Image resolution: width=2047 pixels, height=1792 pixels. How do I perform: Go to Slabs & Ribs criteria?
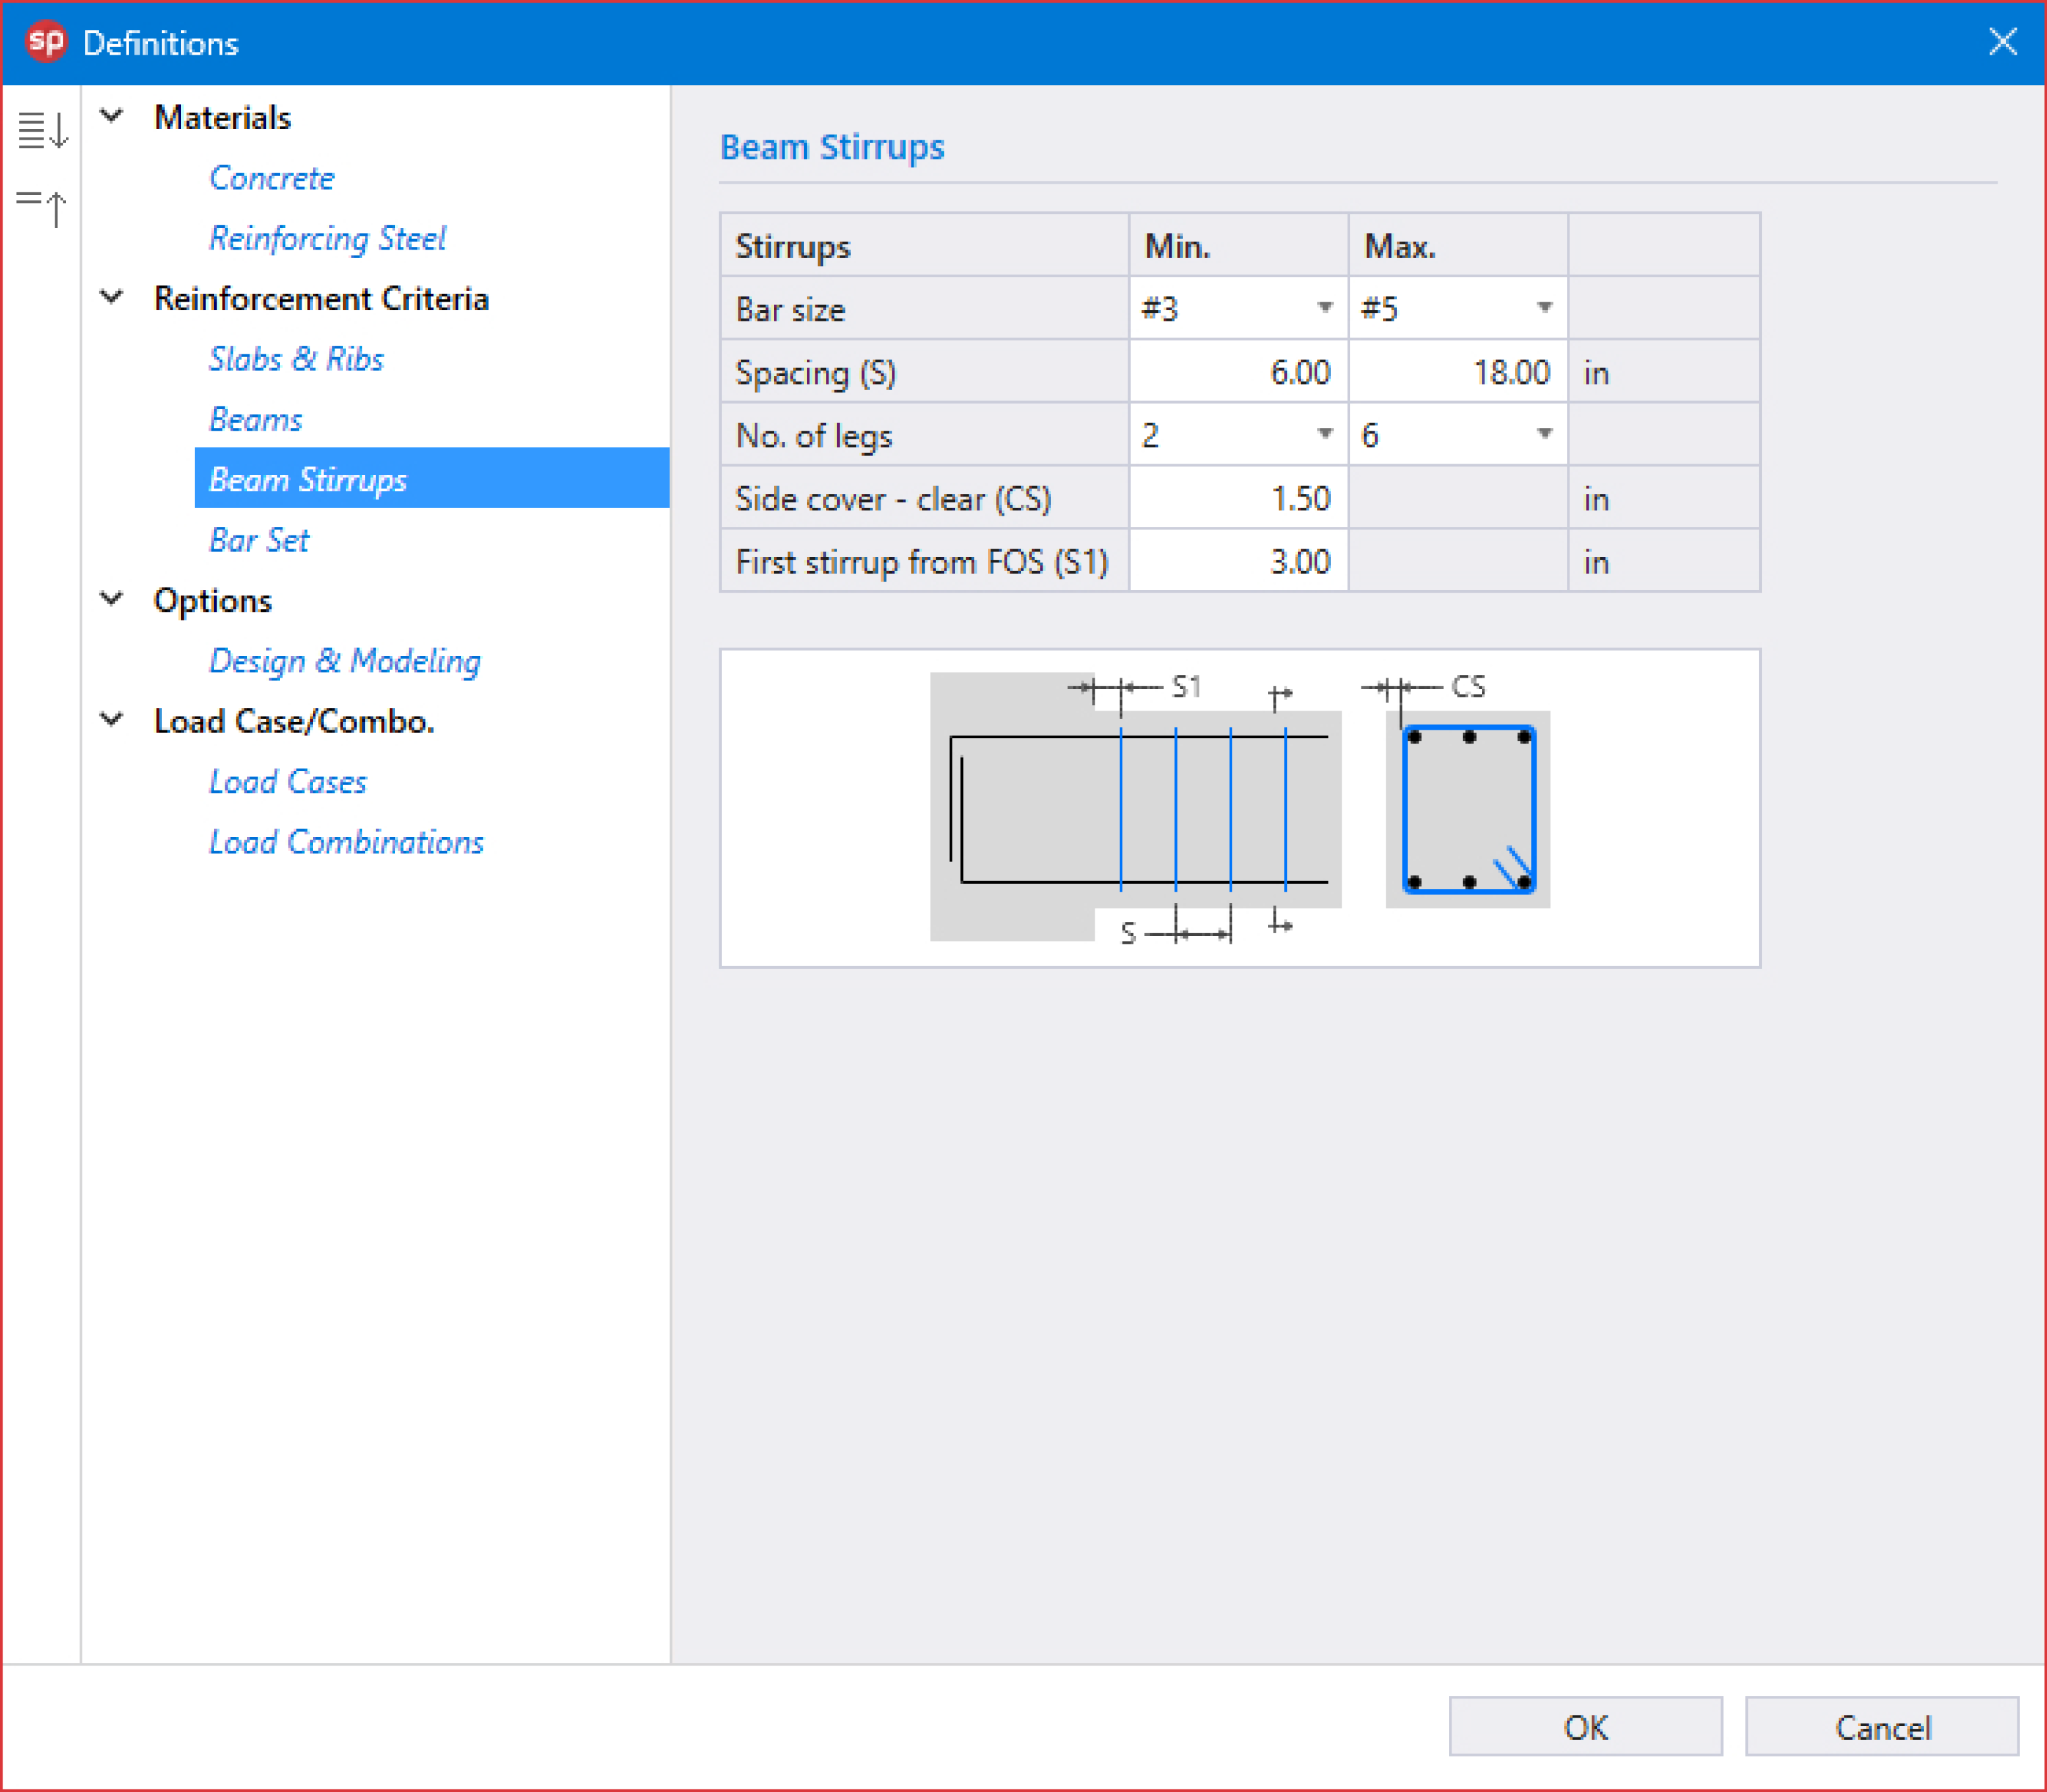[296, 358]
